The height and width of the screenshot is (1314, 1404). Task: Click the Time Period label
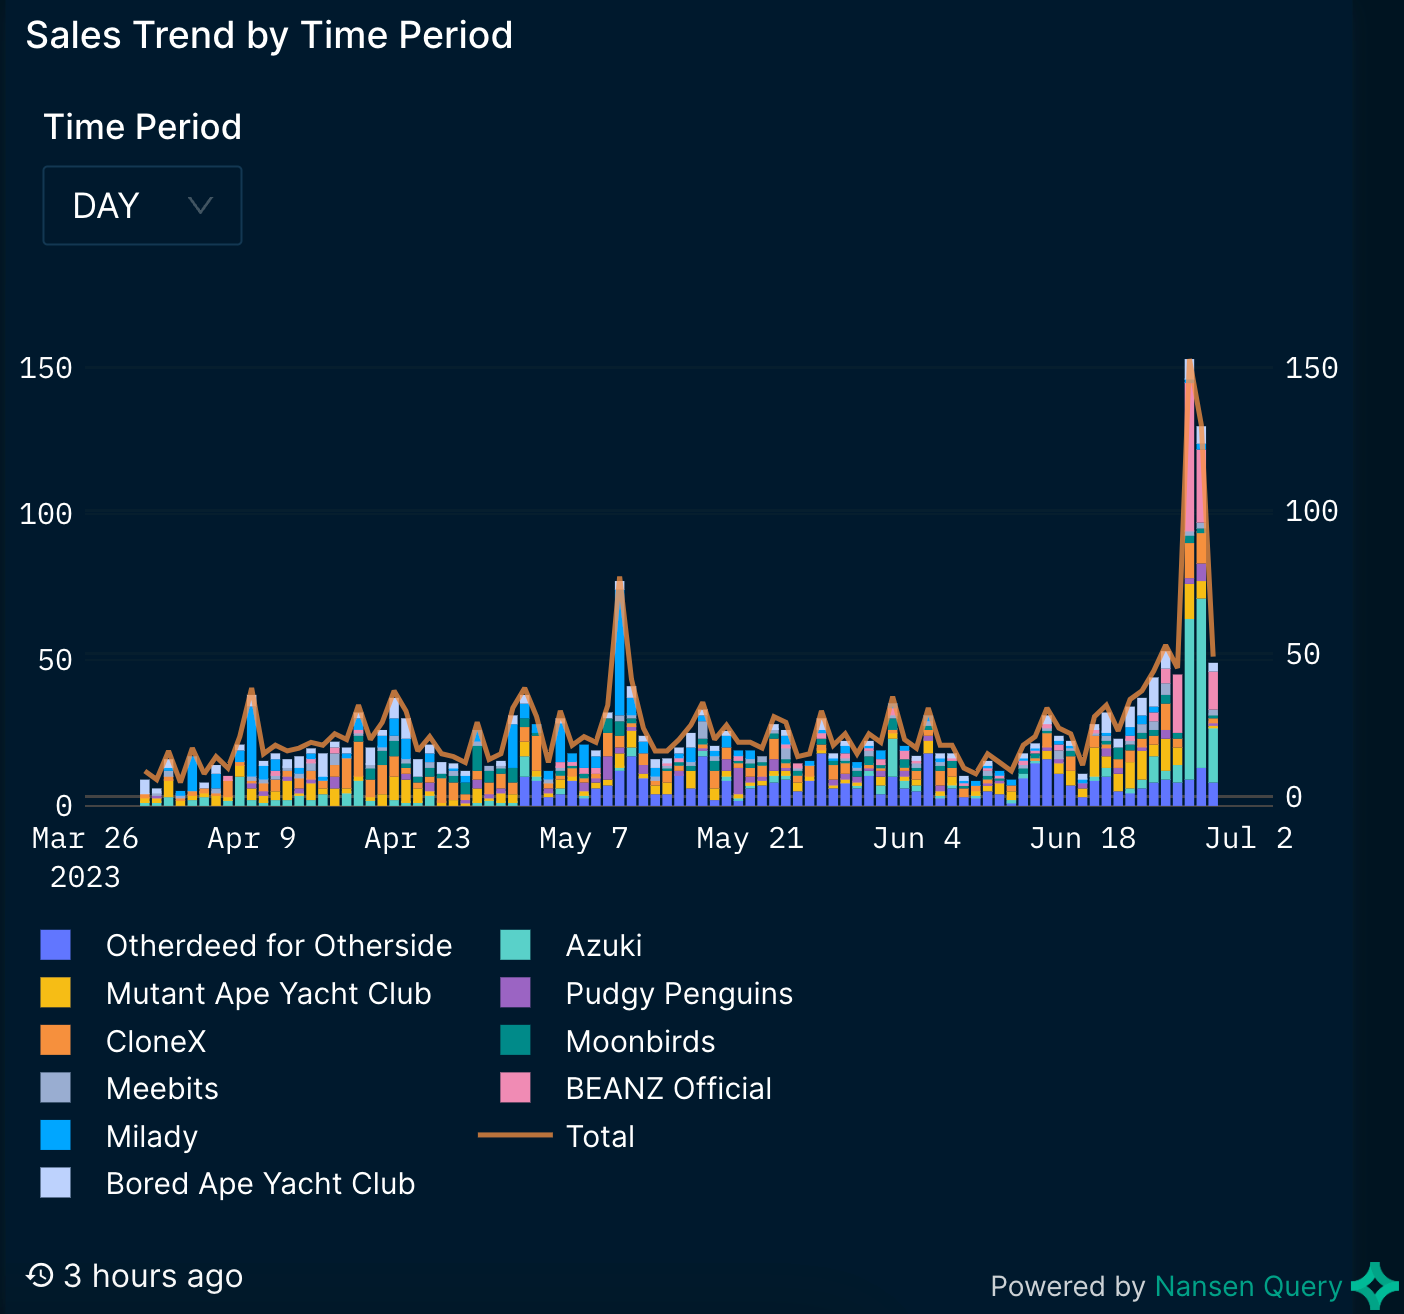[142, 127]
